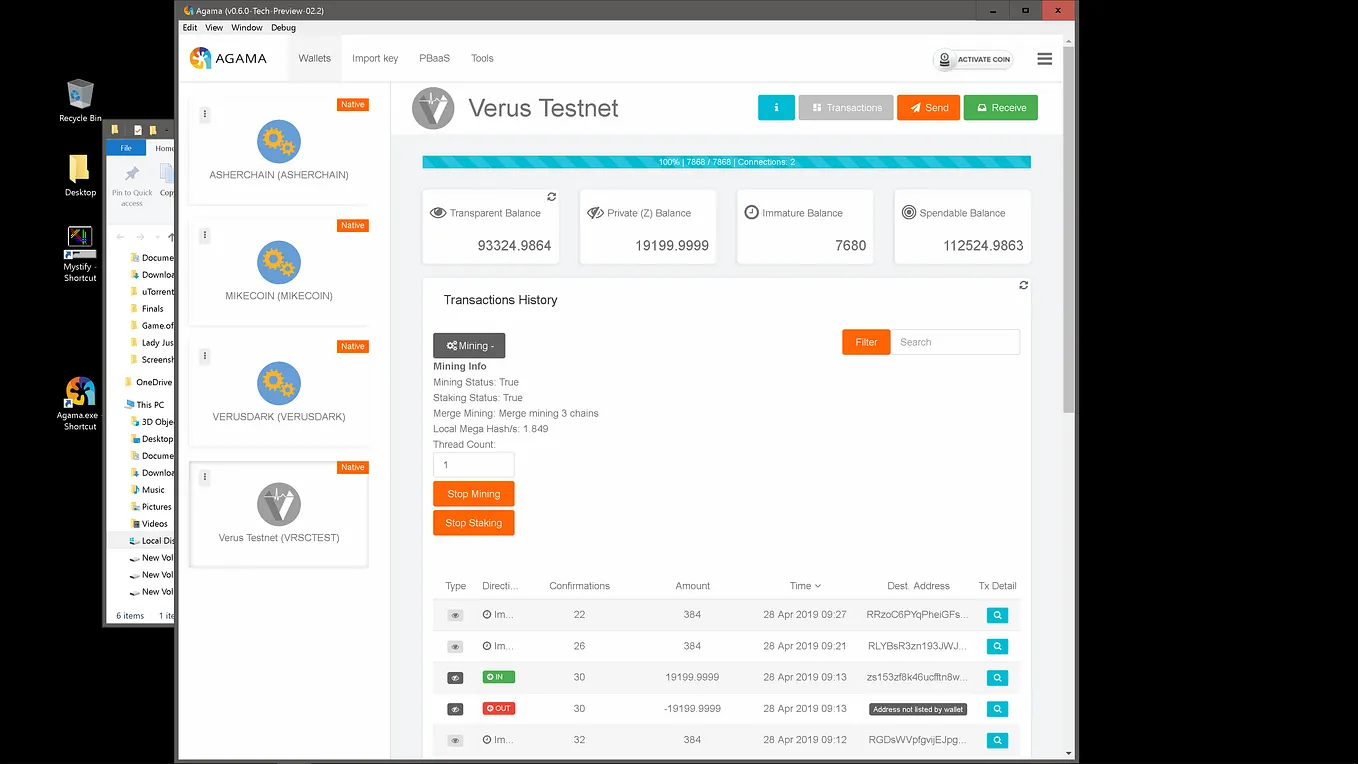The width and height of the screenshot is (1358, 764).
Task: Open the Debug menu
Action: (283, 28)
